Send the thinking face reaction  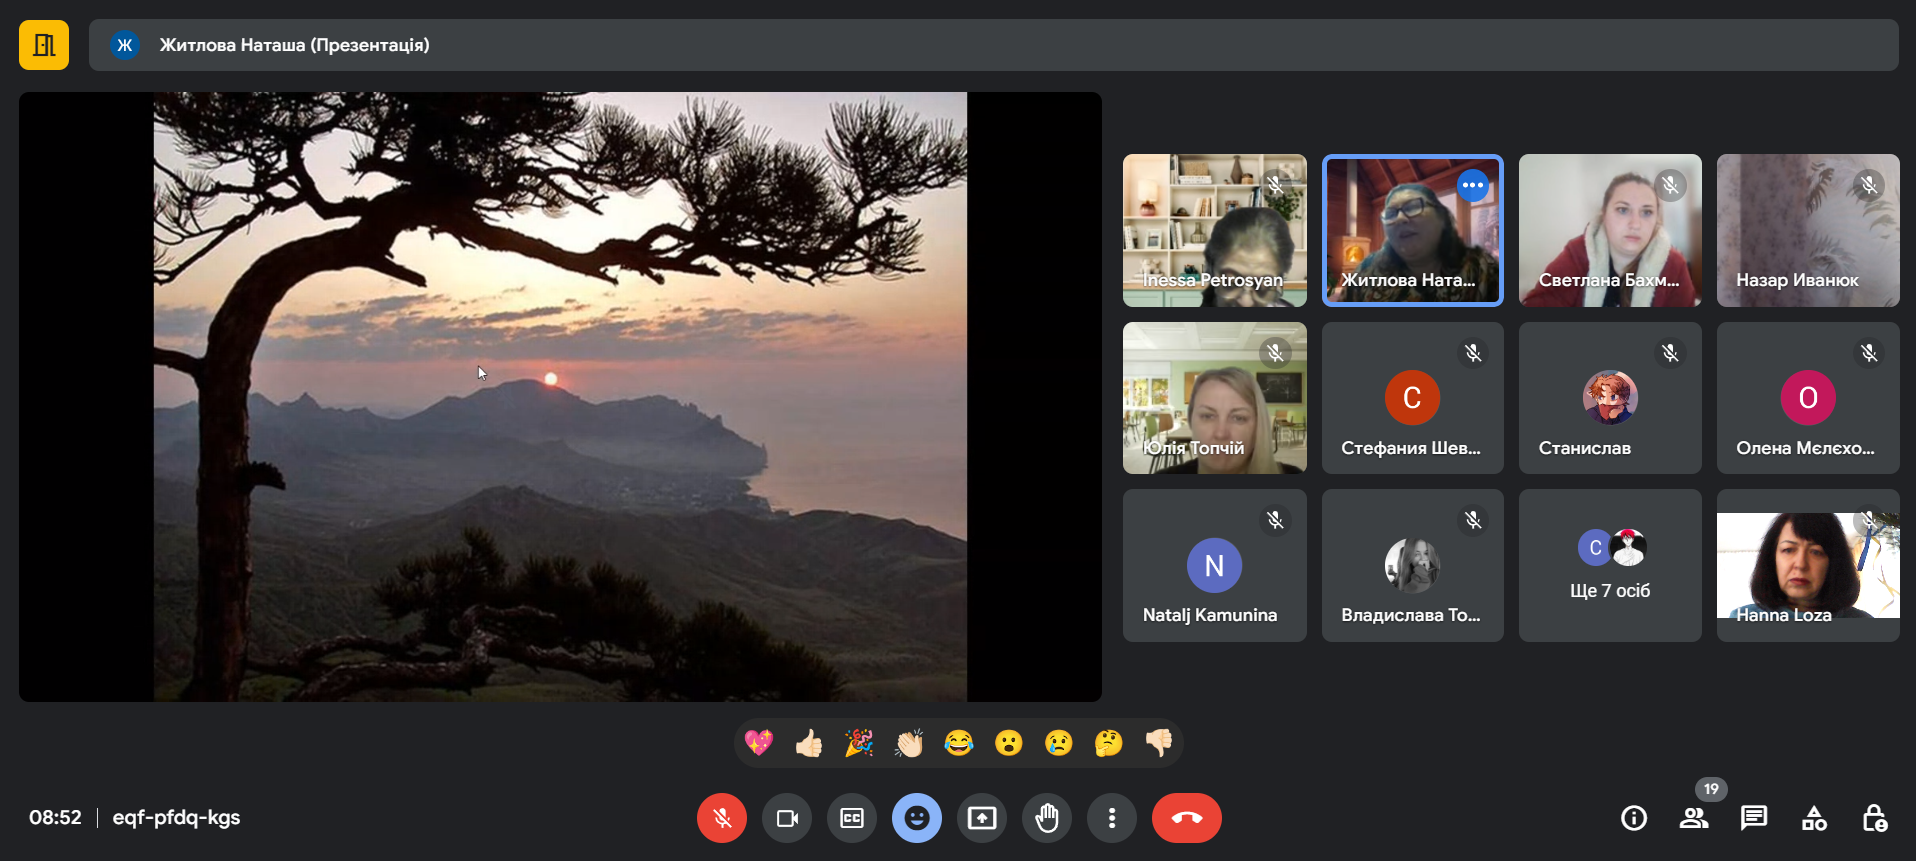point(1108,743)
